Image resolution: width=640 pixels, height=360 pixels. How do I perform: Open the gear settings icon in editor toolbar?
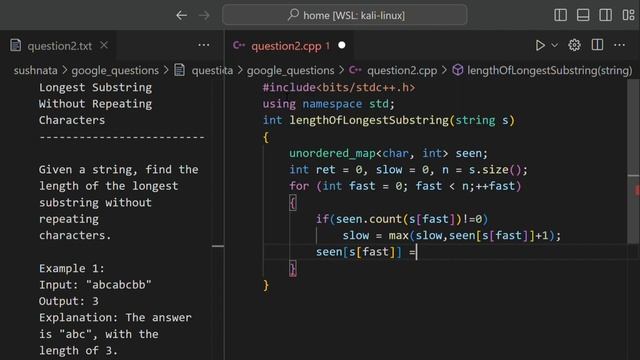[574, 45]
